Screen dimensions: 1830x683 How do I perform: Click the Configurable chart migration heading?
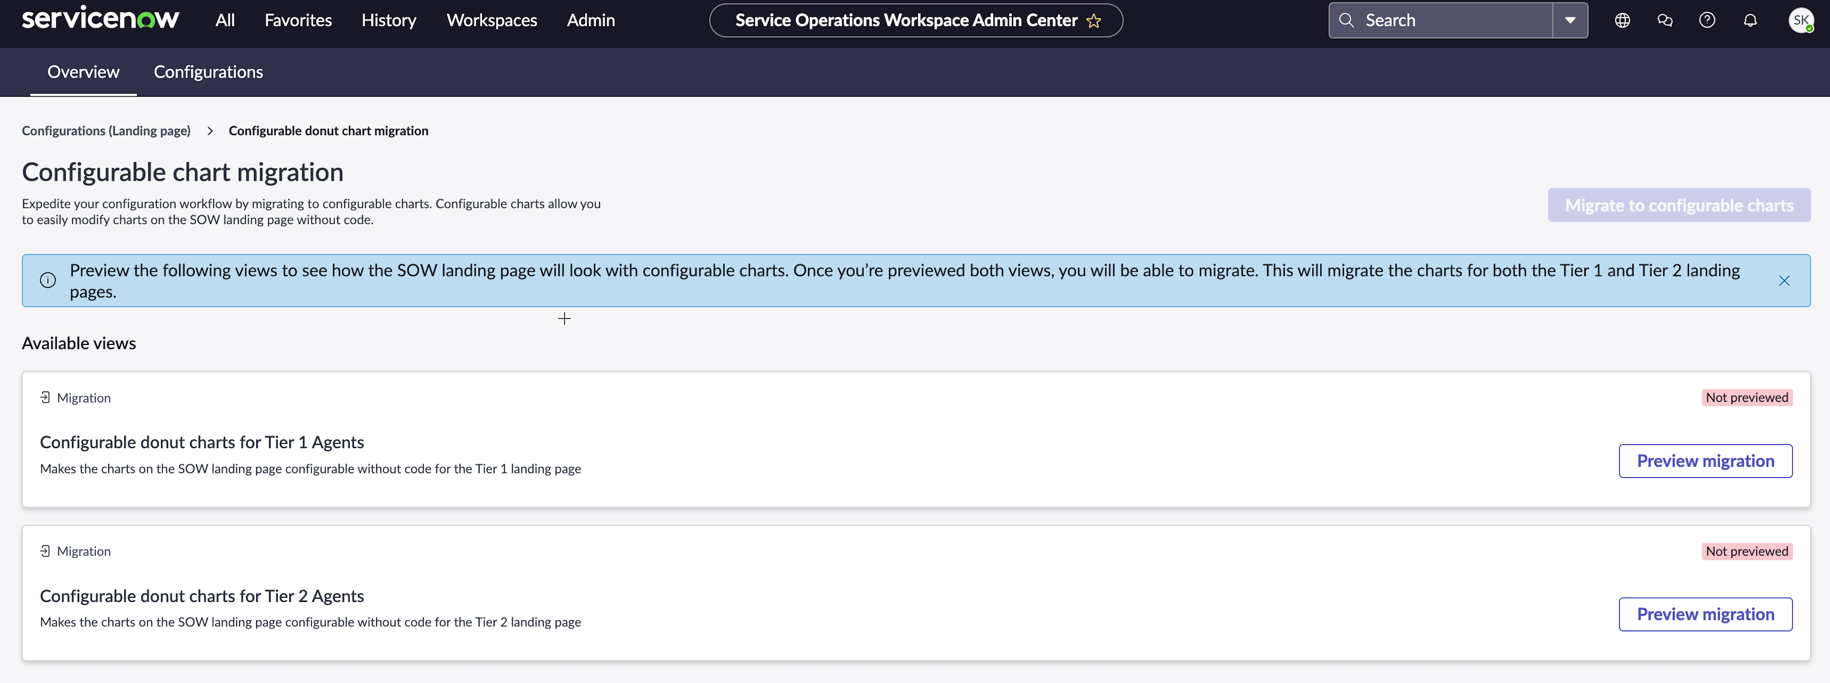183,172
